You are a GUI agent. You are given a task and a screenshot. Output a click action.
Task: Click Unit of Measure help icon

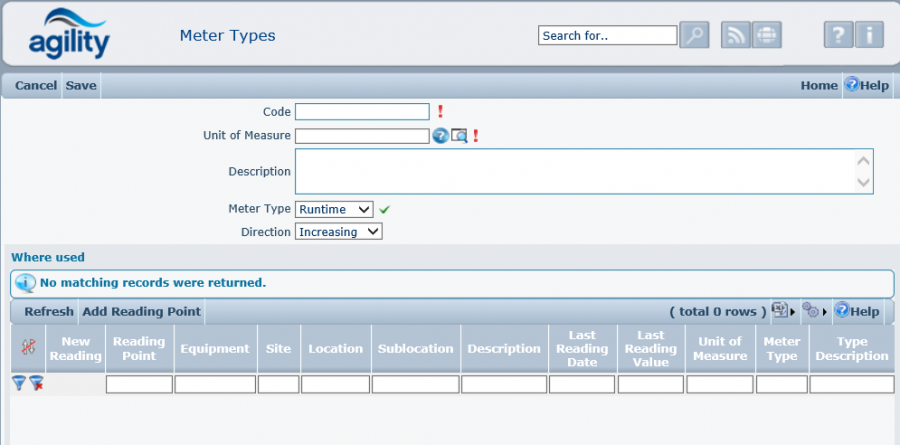pyautogui.click(x=440, y=136)
